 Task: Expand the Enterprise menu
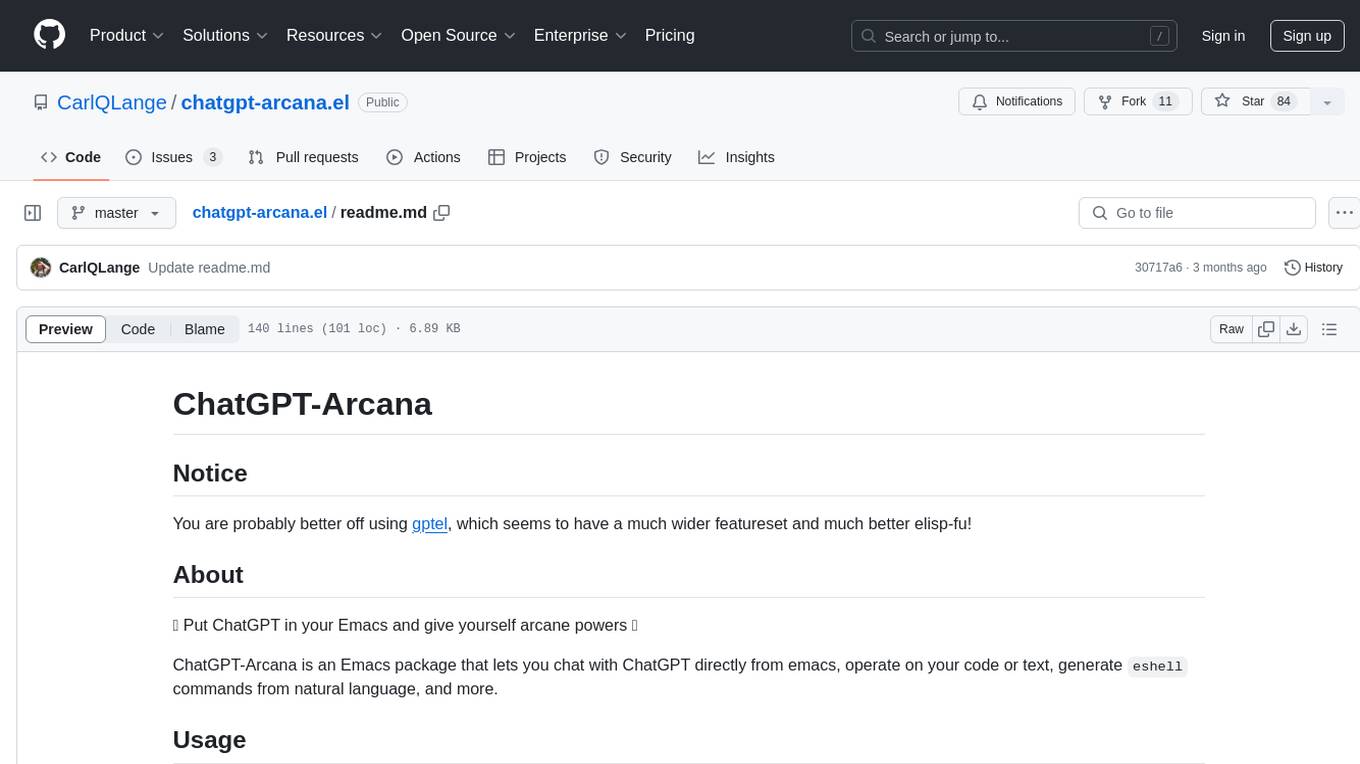click(580, 35)
